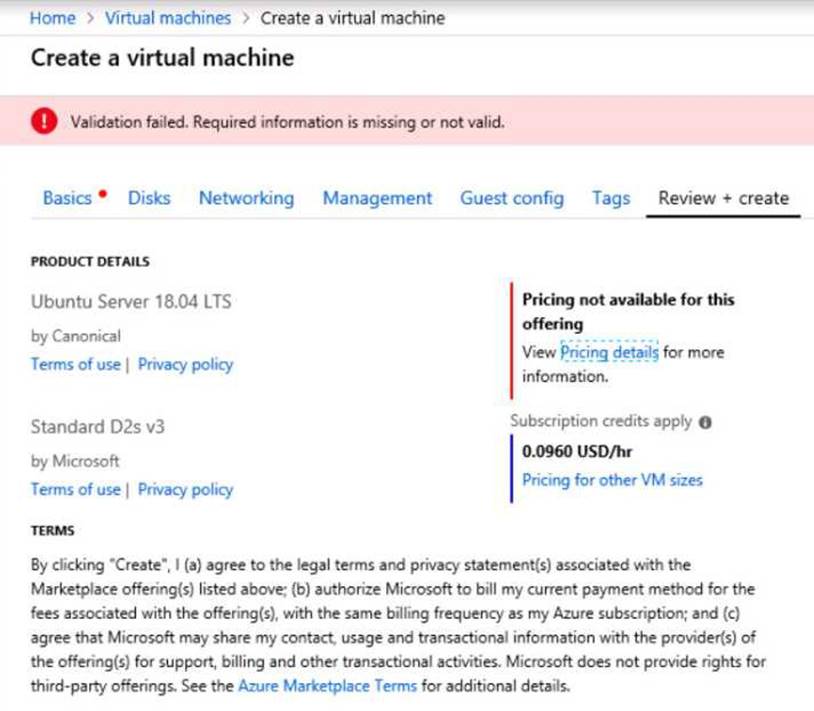
Task: Open the Azure Marketplace Terms link
Action: click(x=328, y=686)
